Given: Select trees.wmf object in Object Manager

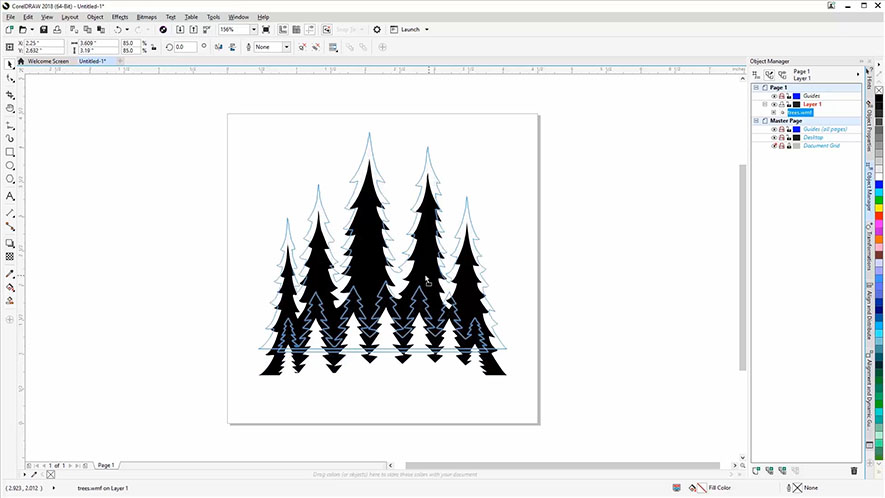Looking at the screenshot, I should coord(800,113).
